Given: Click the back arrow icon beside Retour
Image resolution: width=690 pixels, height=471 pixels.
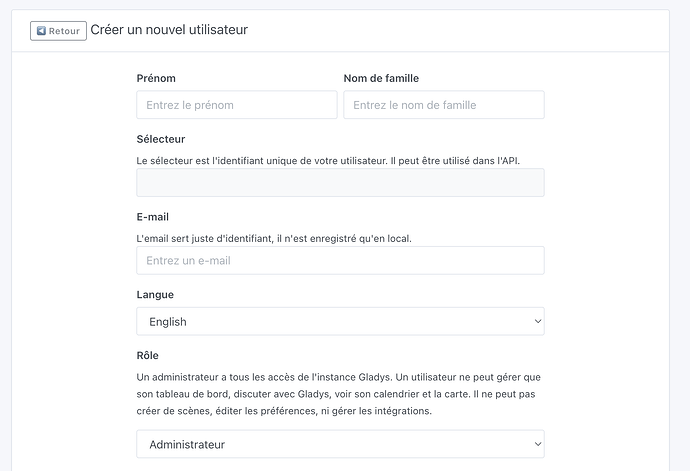Looking at the screenshot, I should [41, 31].
